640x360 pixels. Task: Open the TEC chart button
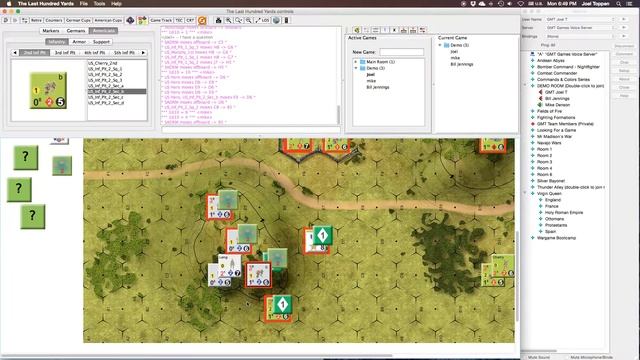pyautogui.click(x=179, y=20)
